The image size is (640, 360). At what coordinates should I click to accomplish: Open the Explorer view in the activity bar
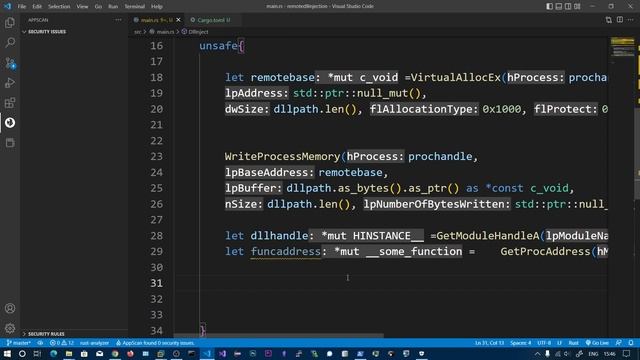point(10,23)
